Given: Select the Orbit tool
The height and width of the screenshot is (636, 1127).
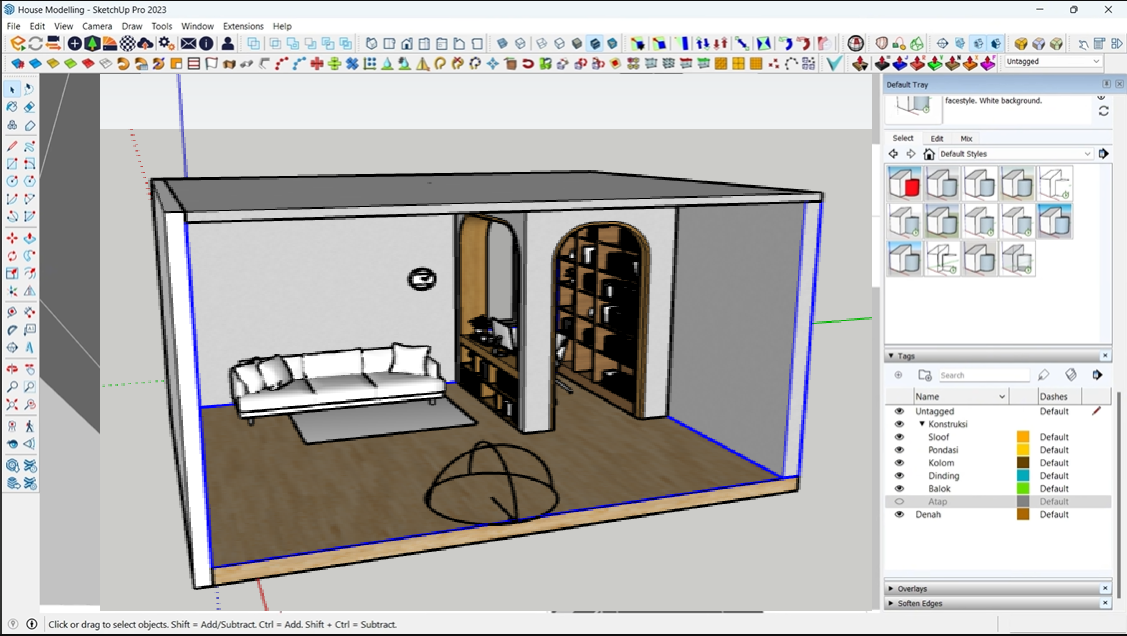Looking at the screenshot, I should tap(12, 369).
